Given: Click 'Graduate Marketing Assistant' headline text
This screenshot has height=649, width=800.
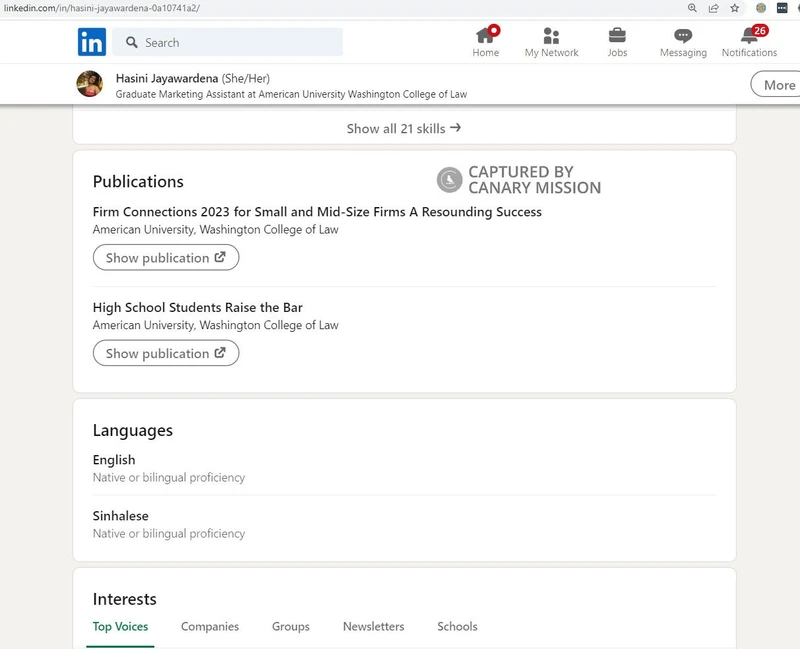Looking at the screenshot, I should pos(291,94).
